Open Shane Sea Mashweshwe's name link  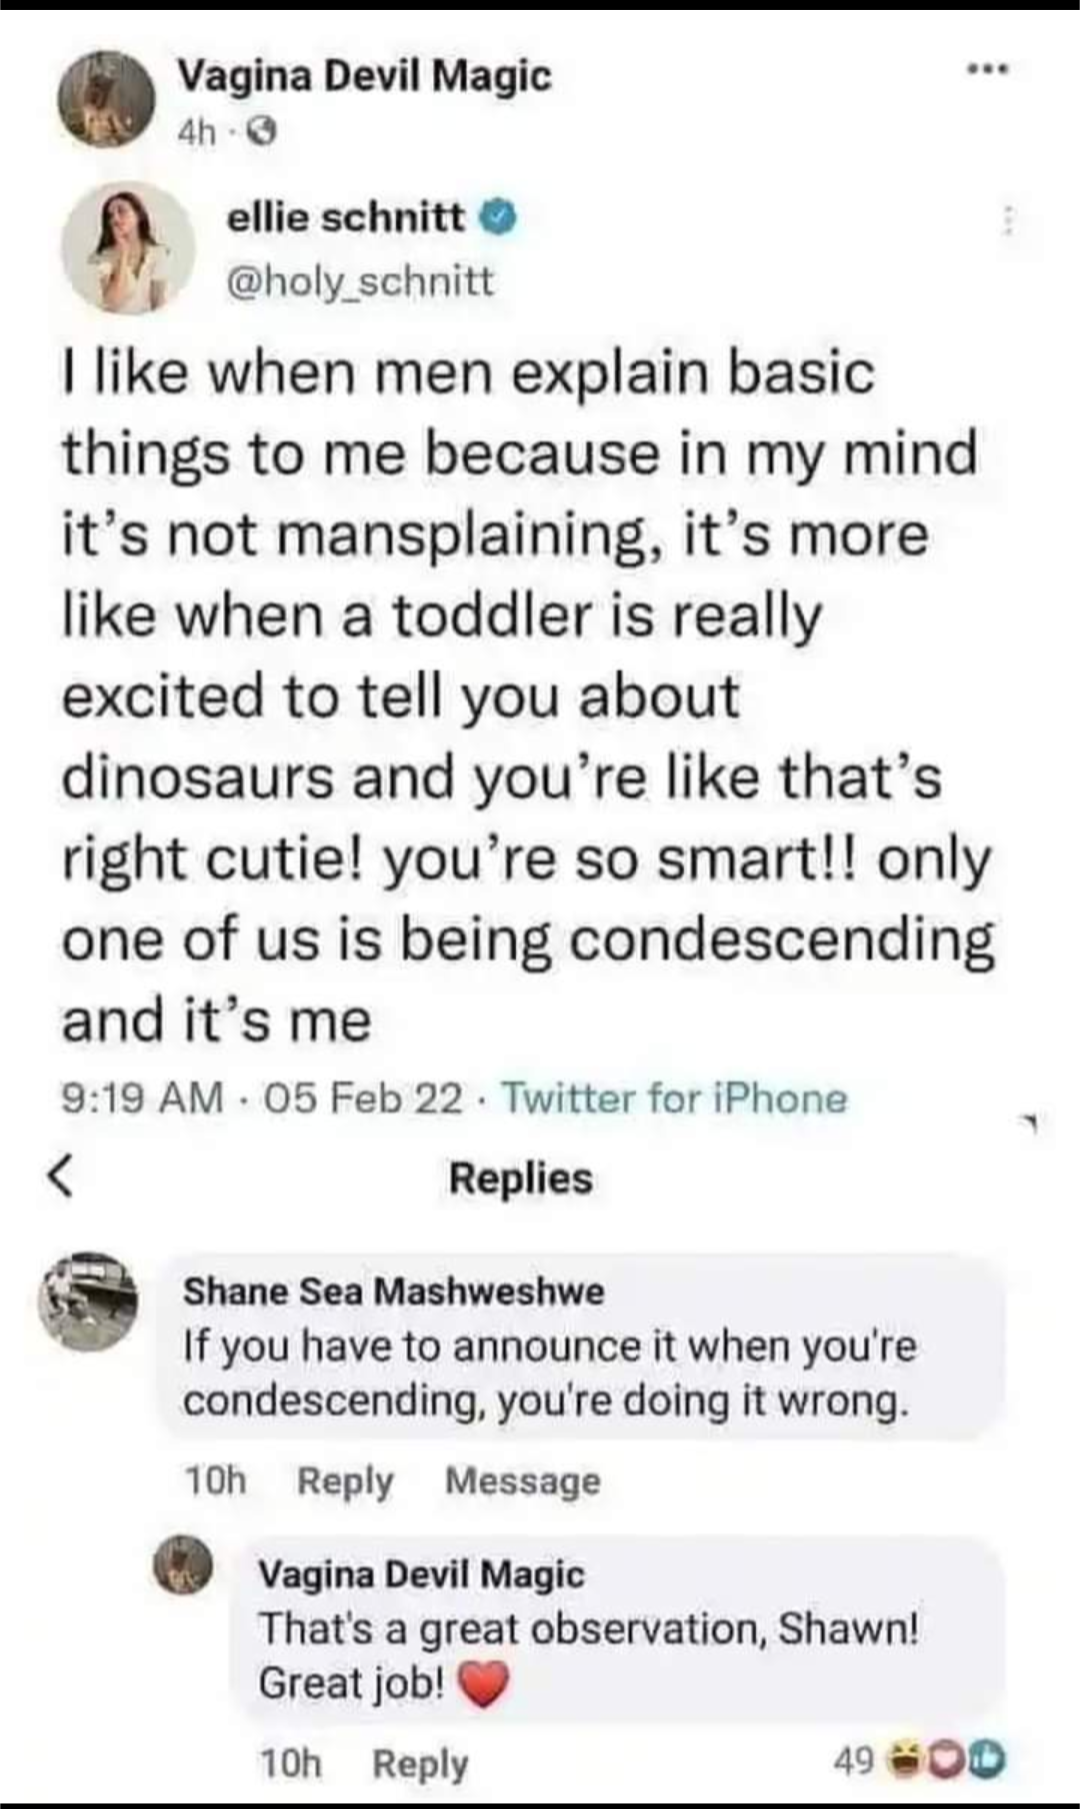coord(393,1291)
